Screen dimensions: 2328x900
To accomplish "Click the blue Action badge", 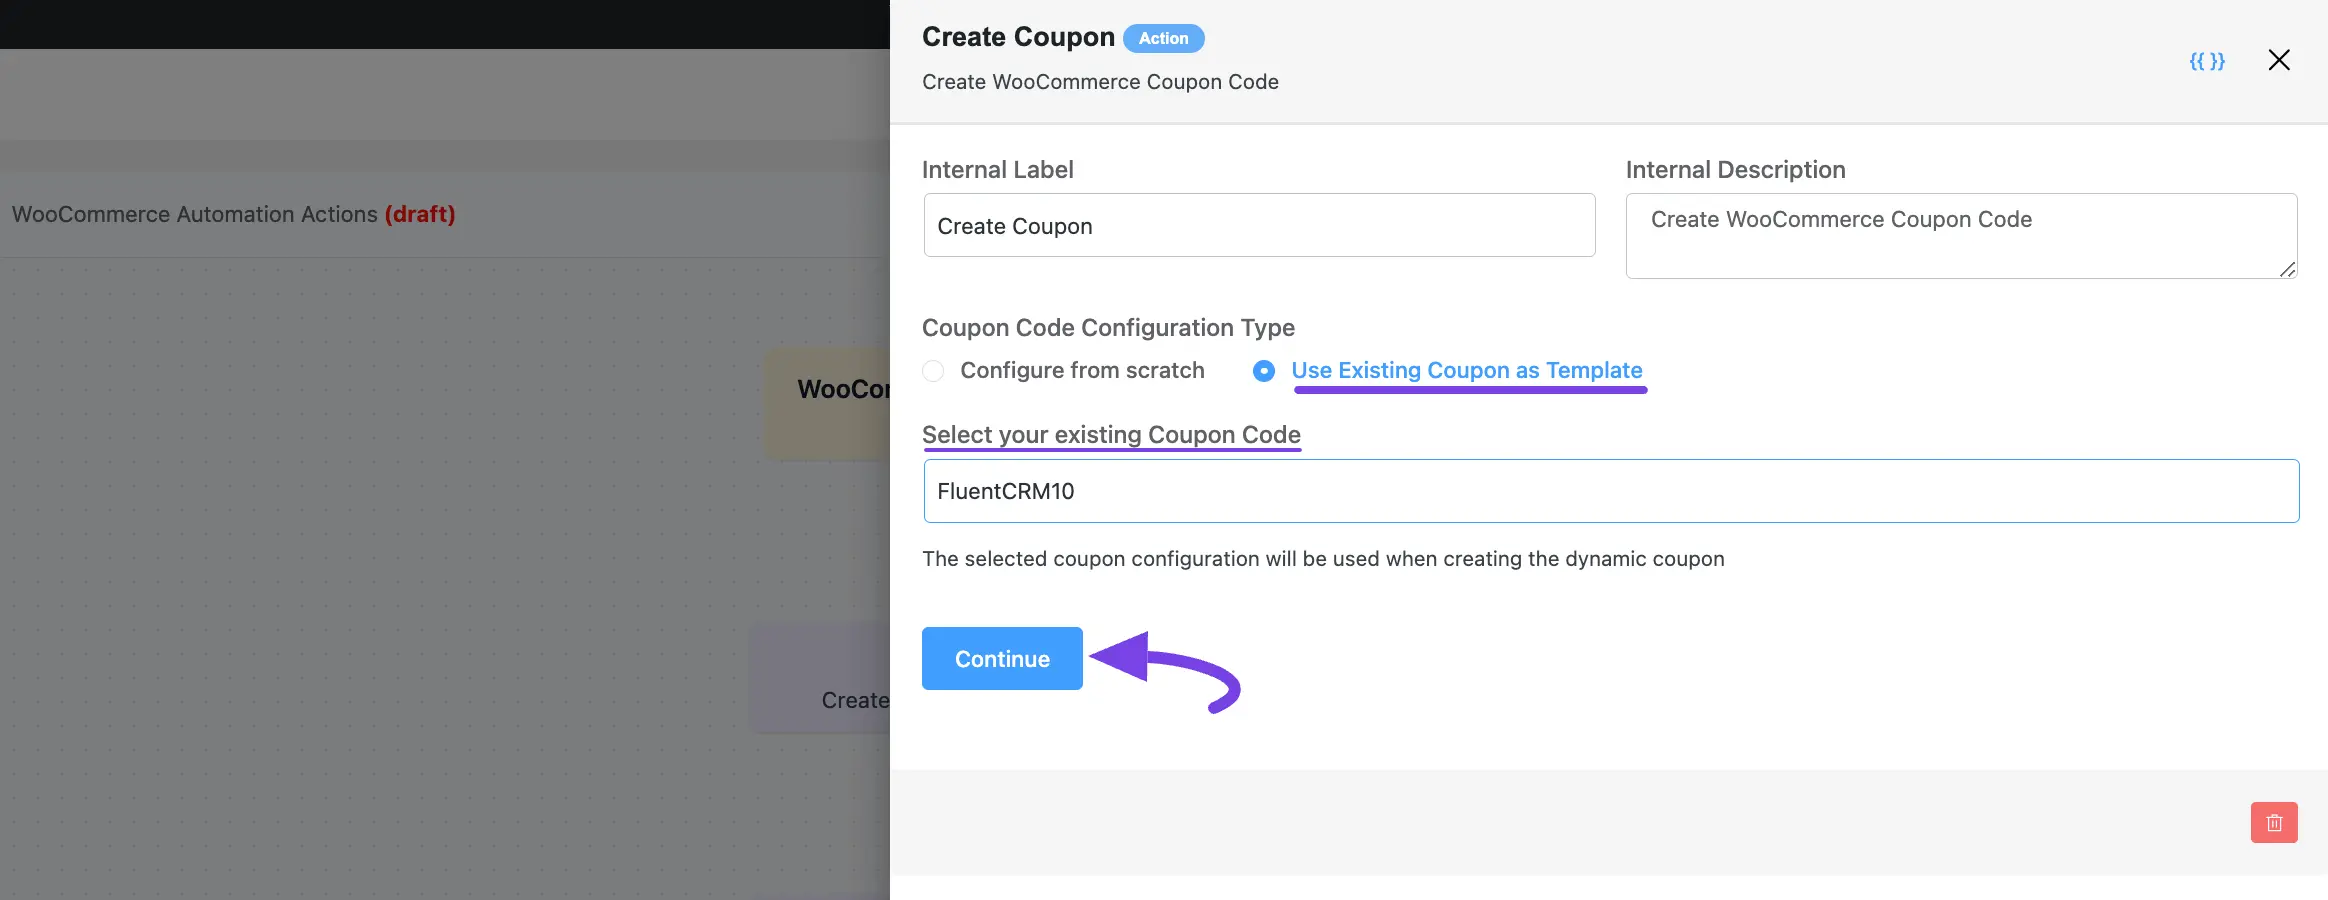I will click(1163, 38).
